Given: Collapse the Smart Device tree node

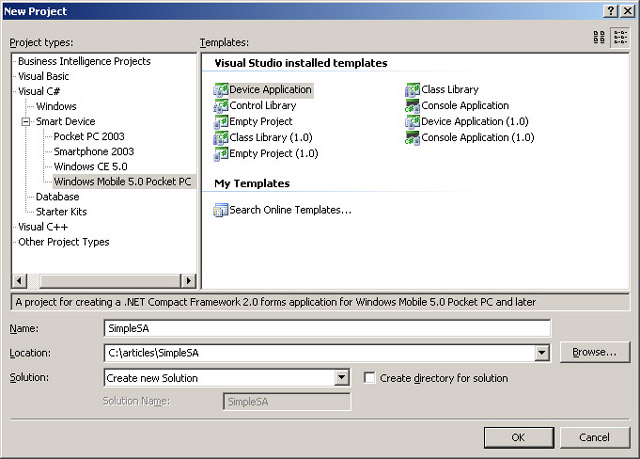Looking at the screenshot, I should tap(26, 121).
